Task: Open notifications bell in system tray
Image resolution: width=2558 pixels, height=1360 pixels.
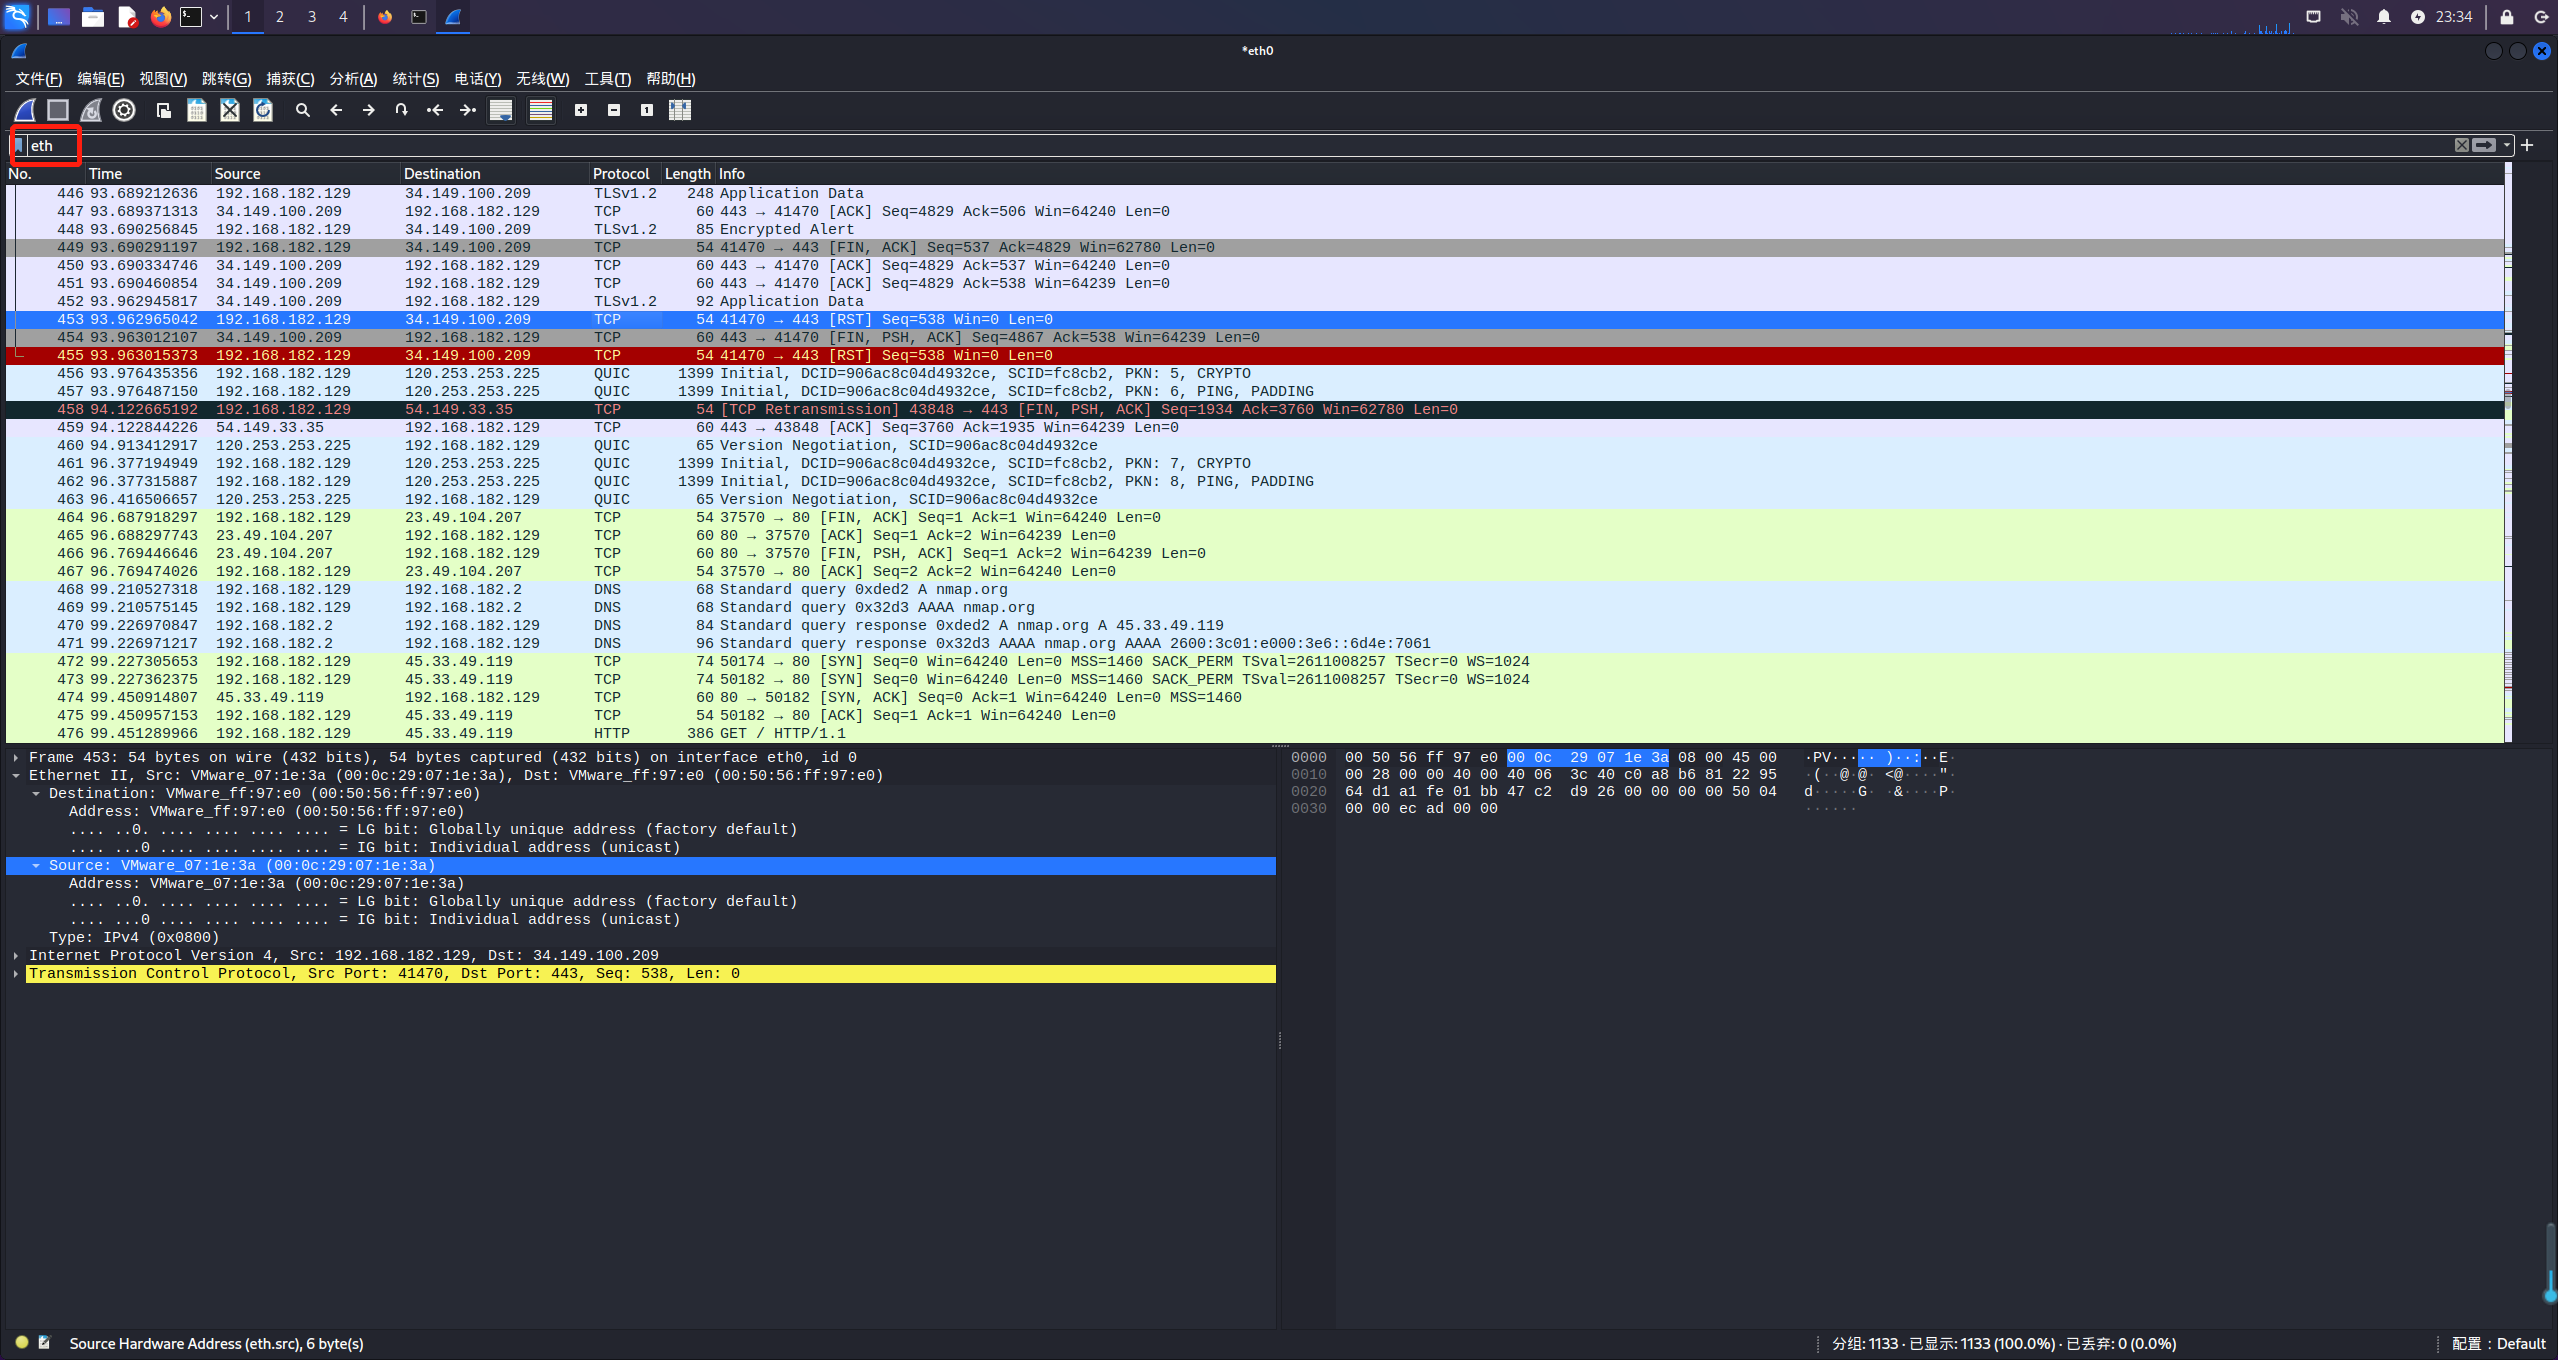Action: [x=2384, y=16]
